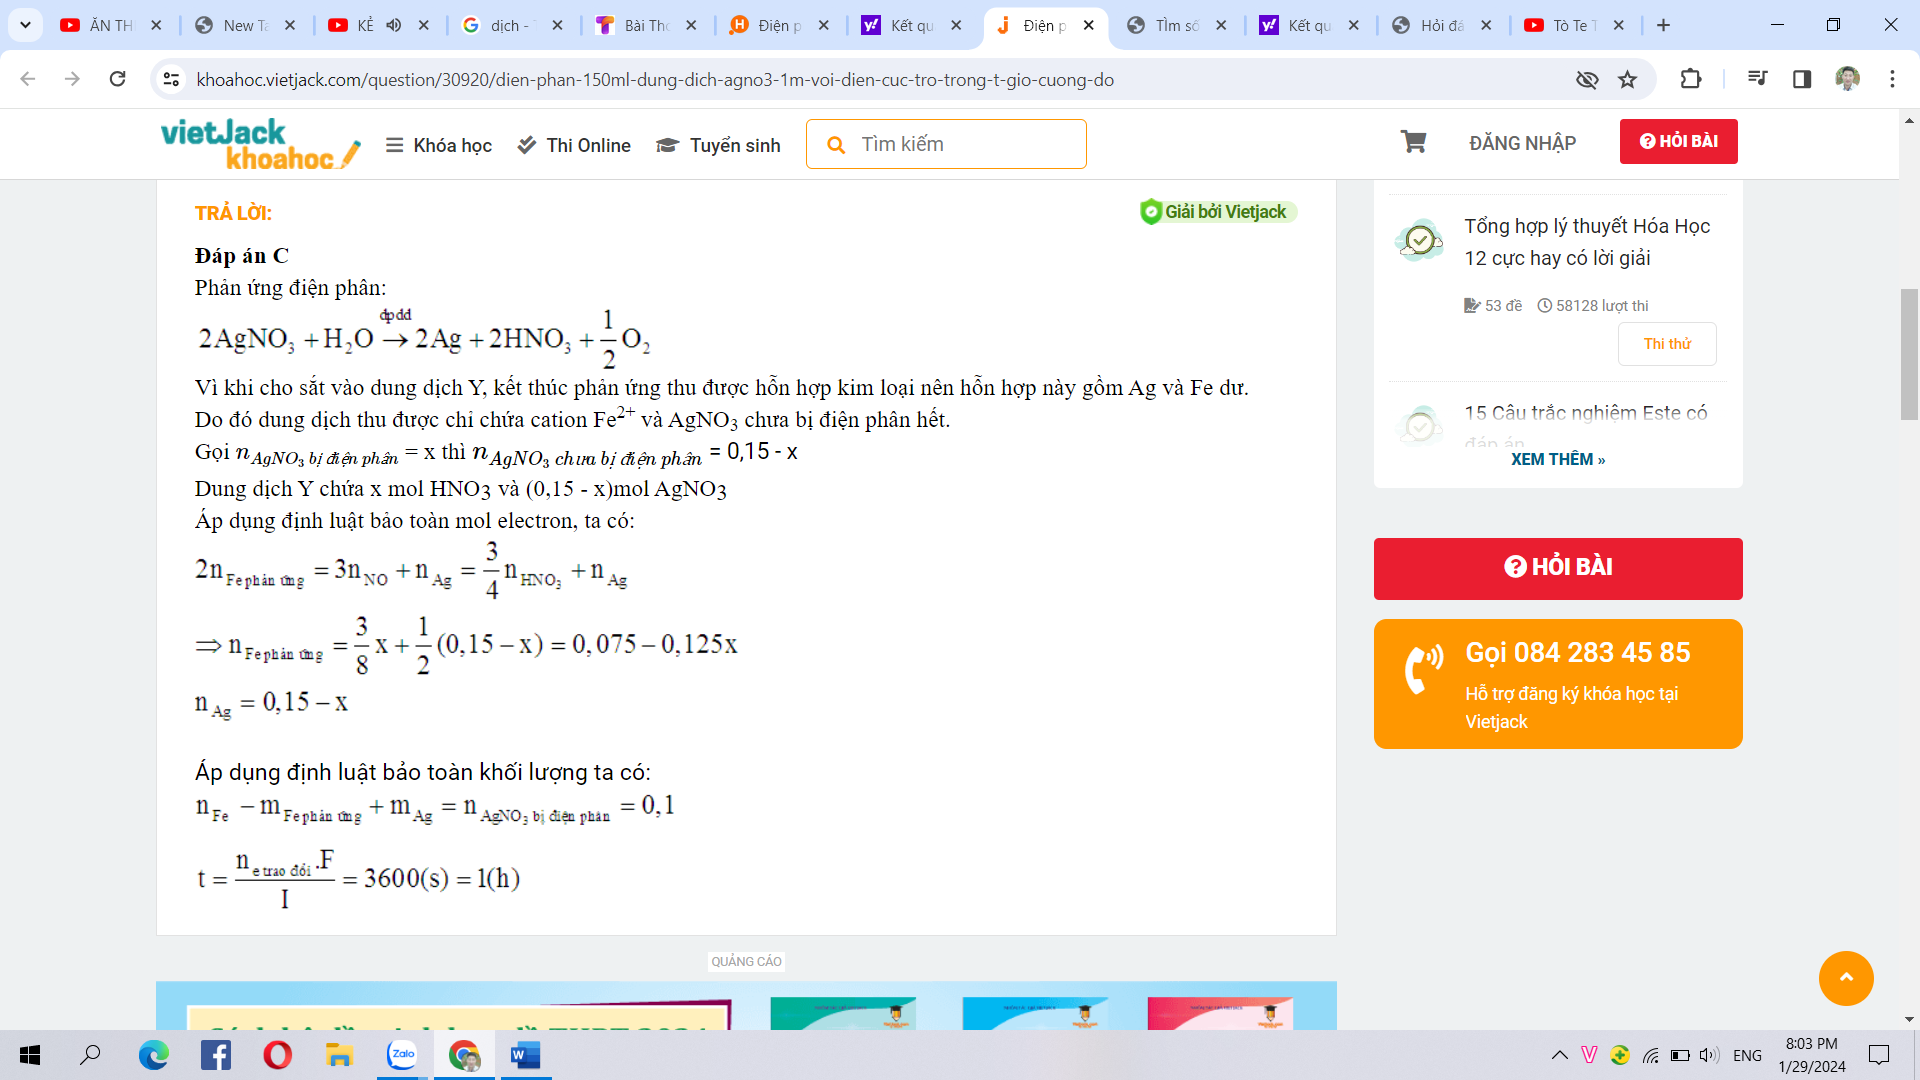The width and height of the screenshot is (1920, 1080).
Task: Open browser Extensions puzzle icon
Action: [x=1690, y=79]
